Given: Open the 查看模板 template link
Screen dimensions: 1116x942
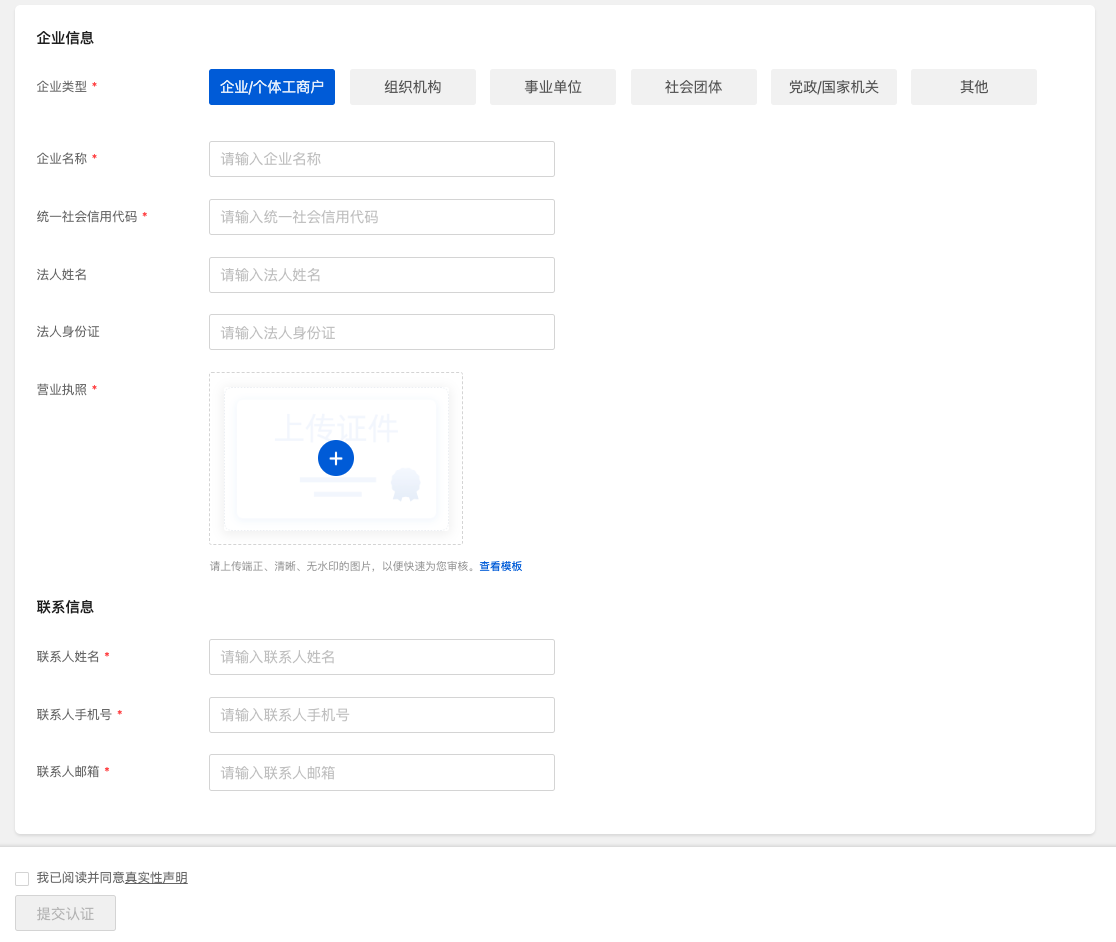Looking at the screenshot, I should click(x=500, y=566).
